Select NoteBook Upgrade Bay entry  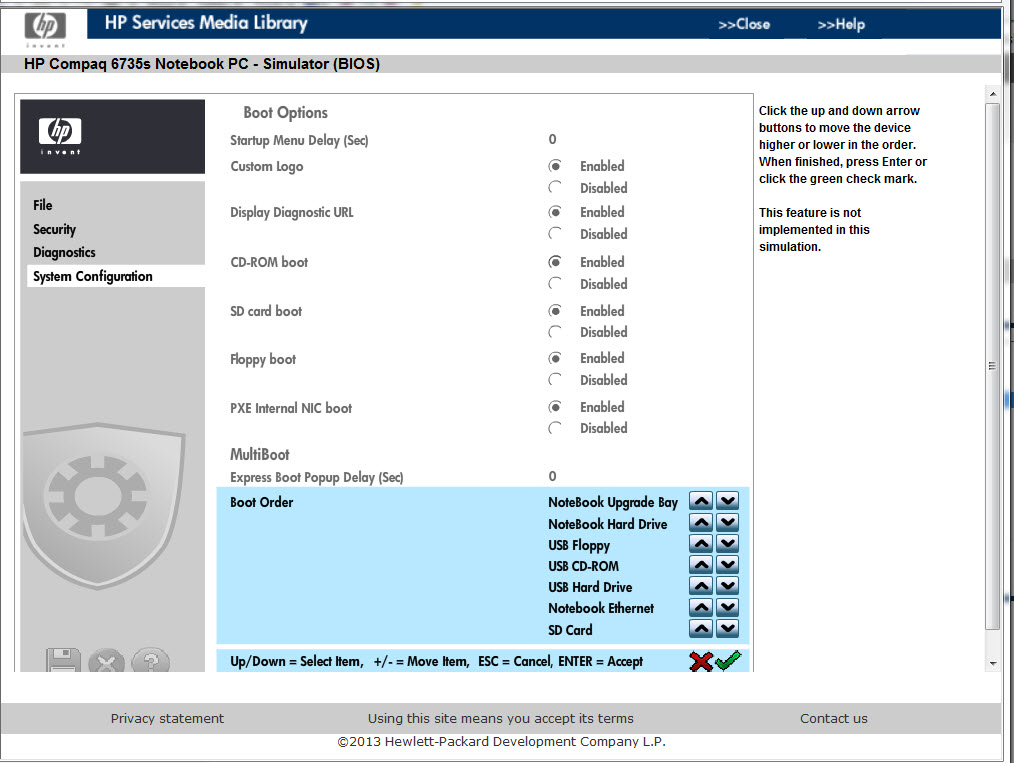tap(613, 502)
